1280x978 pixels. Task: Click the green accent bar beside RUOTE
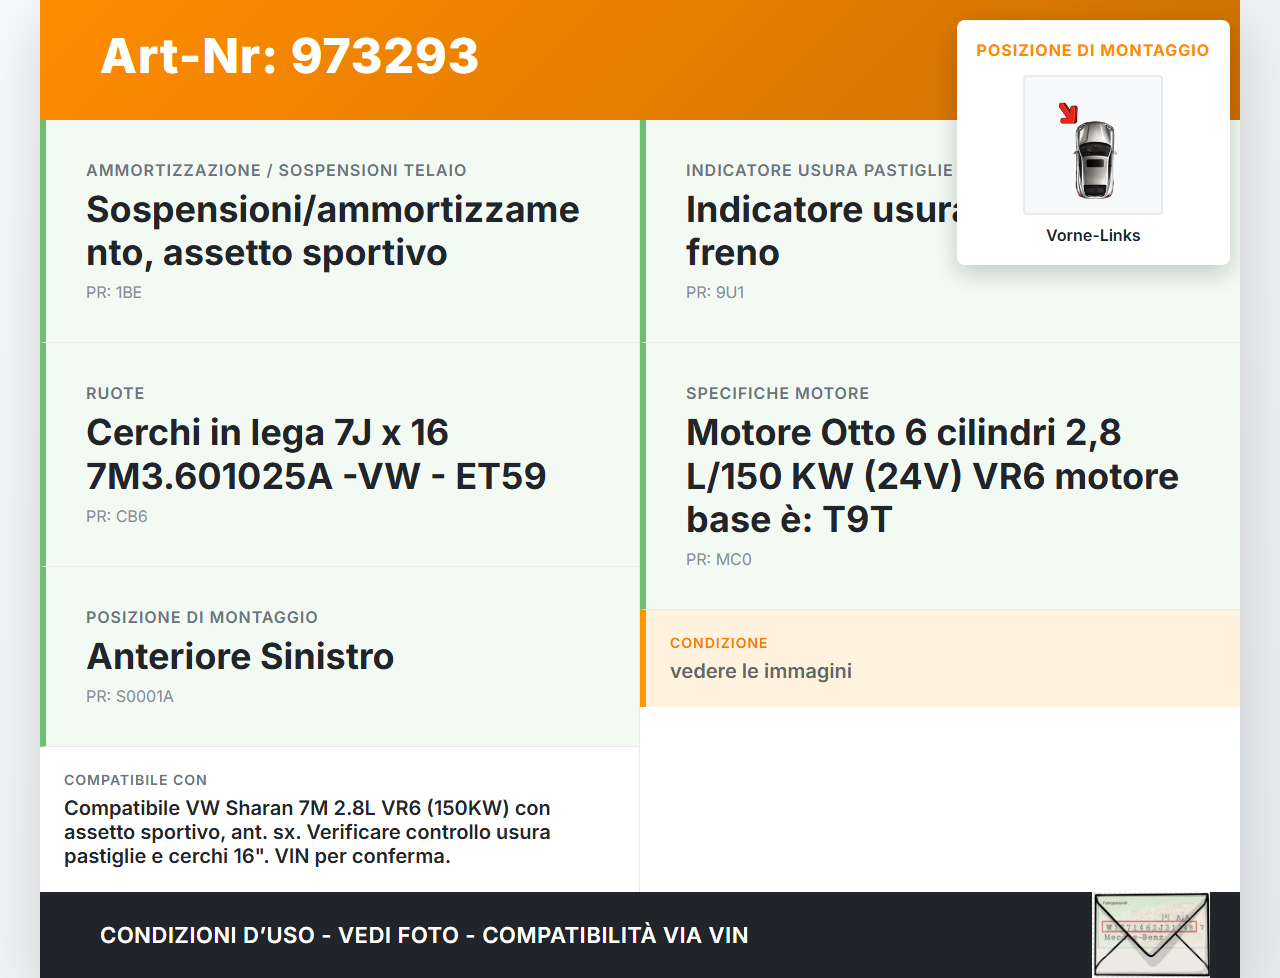[41, 453]
